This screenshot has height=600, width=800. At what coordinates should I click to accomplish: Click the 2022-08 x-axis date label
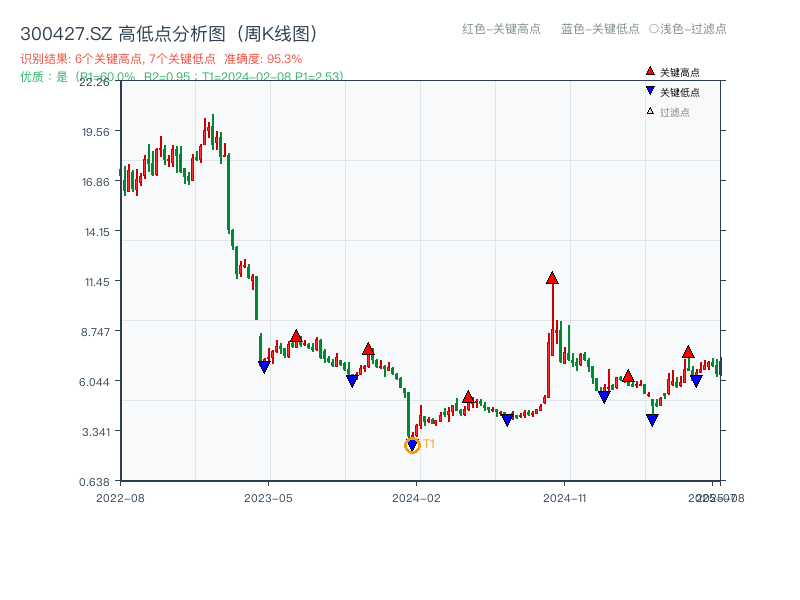point(120,497)
